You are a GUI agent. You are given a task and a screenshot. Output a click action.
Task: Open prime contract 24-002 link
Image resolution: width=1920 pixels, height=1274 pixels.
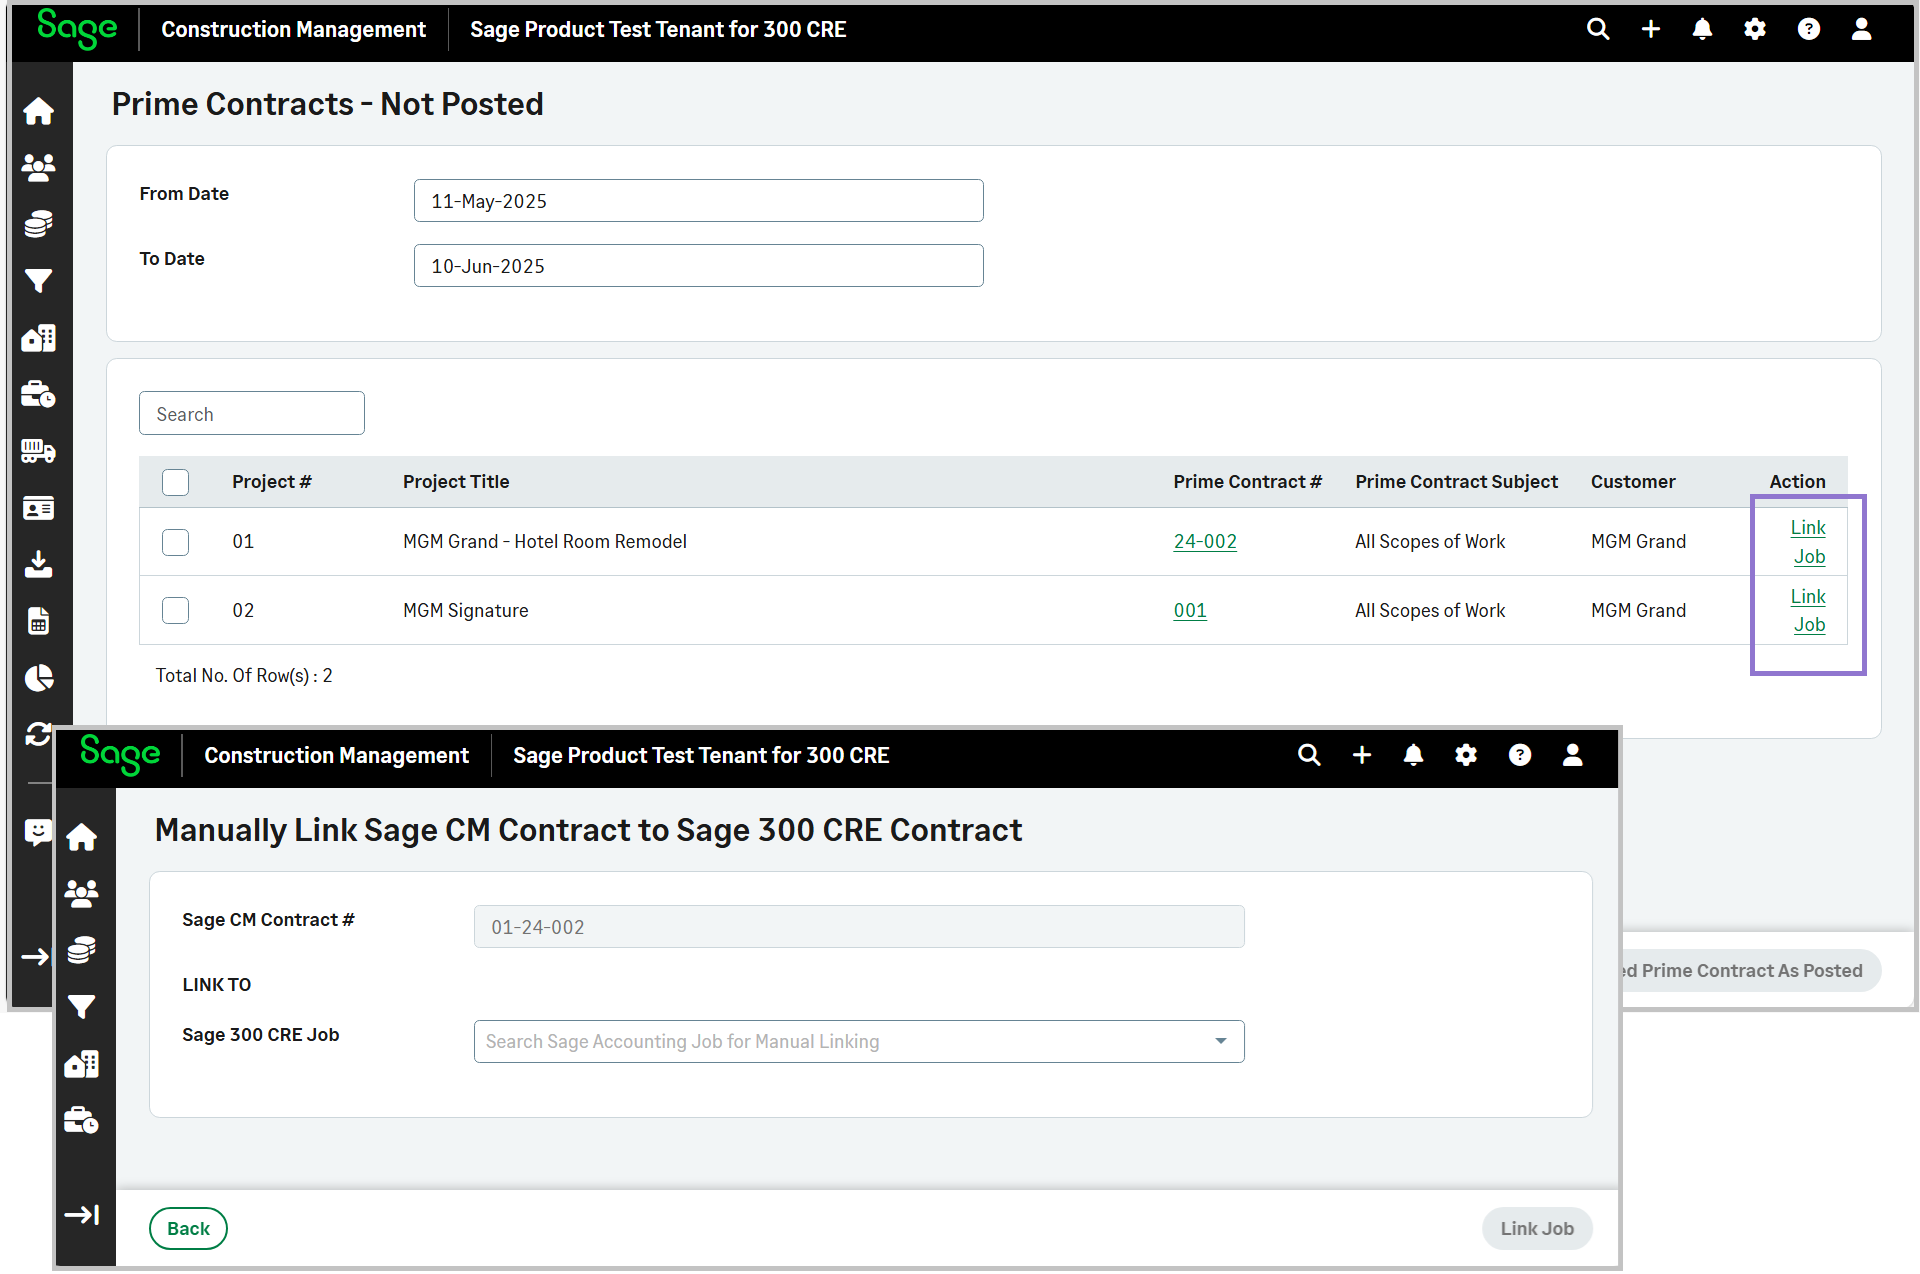pyautogui.click(x=1204, y=541)
